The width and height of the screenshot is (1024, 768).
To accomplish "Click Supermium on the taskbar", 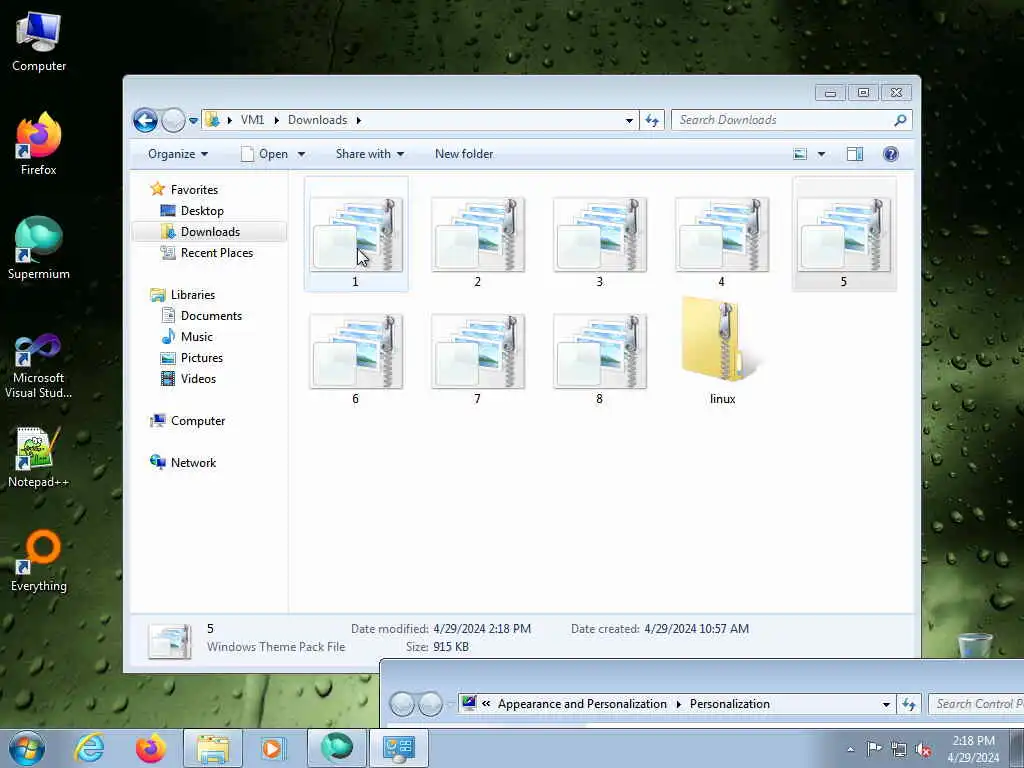I will pos(337,748).
